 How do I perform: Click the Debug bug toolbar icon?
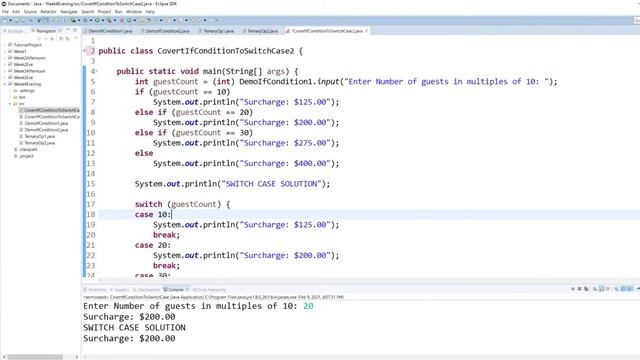coord(85,20)
